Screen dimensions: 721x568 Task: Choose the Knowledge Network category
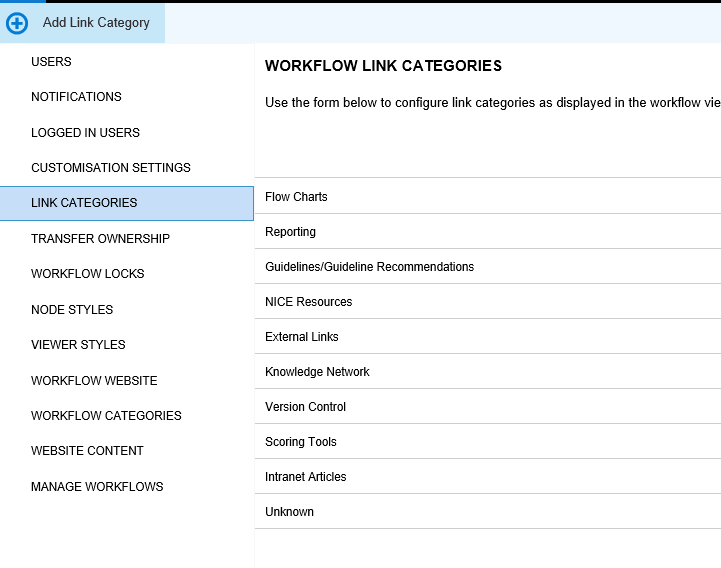[x=317, y=372]
